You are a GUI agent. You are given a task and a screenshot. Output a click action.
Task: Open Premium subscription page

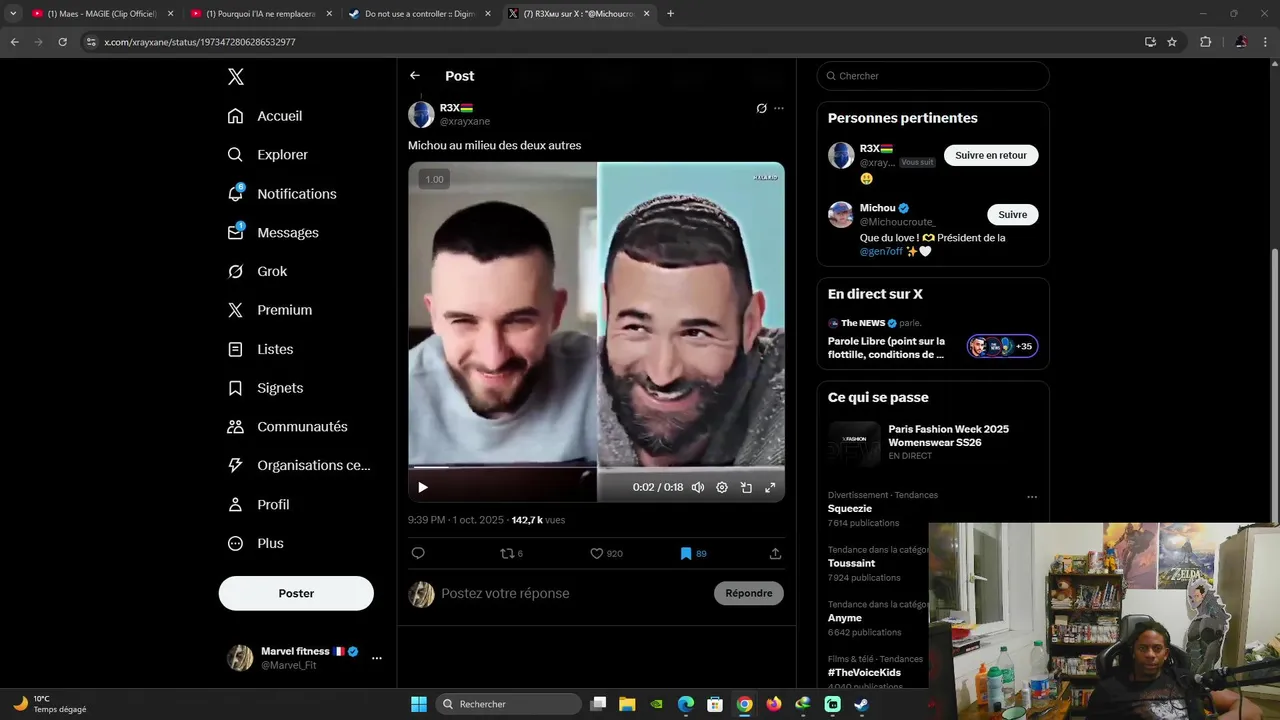pos(270,310)
